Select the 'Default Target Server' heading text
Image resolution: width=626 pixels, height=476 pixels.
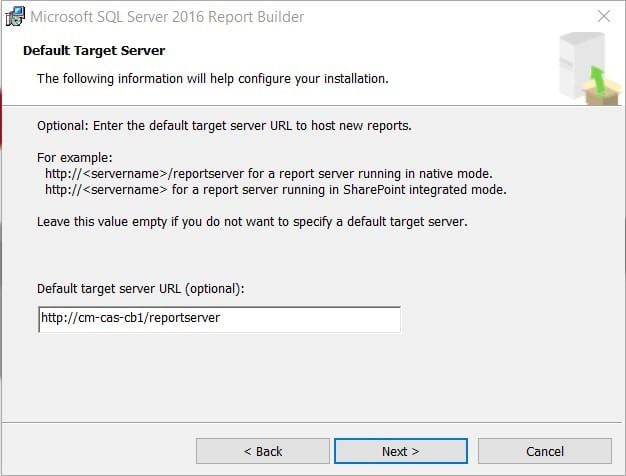(x=94, y=51)
